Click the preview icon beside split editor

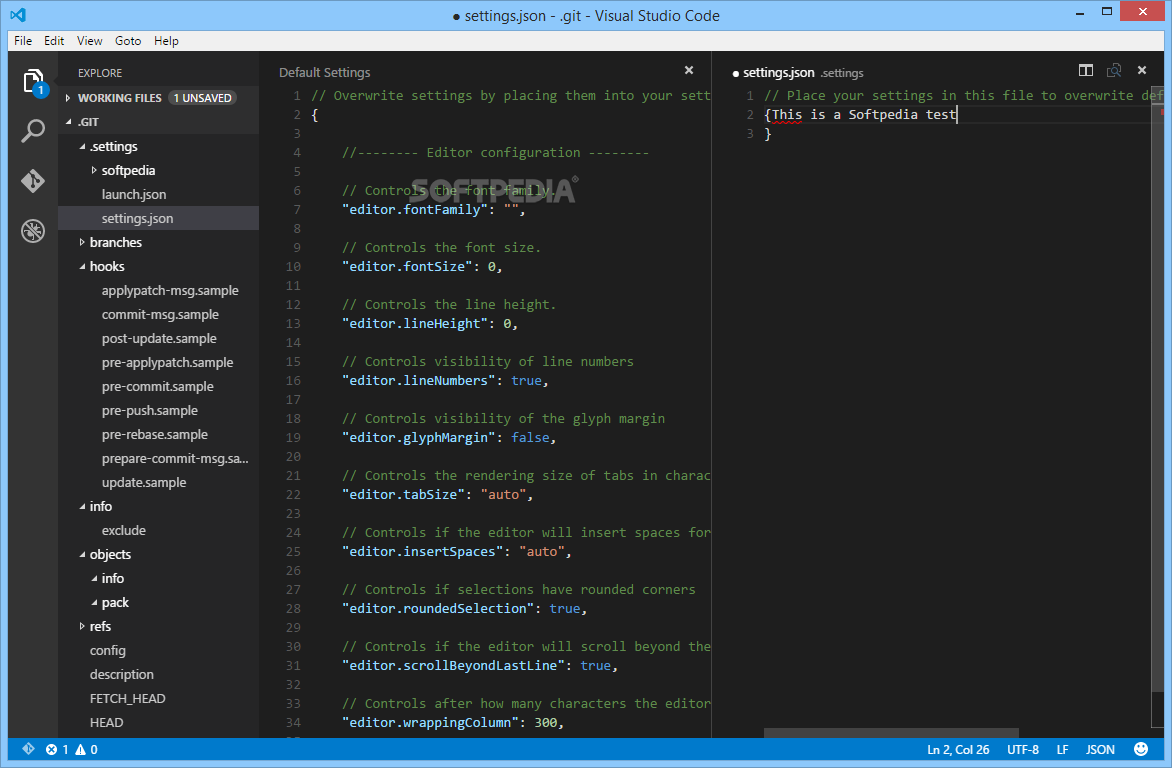[x=1114, y=70]
